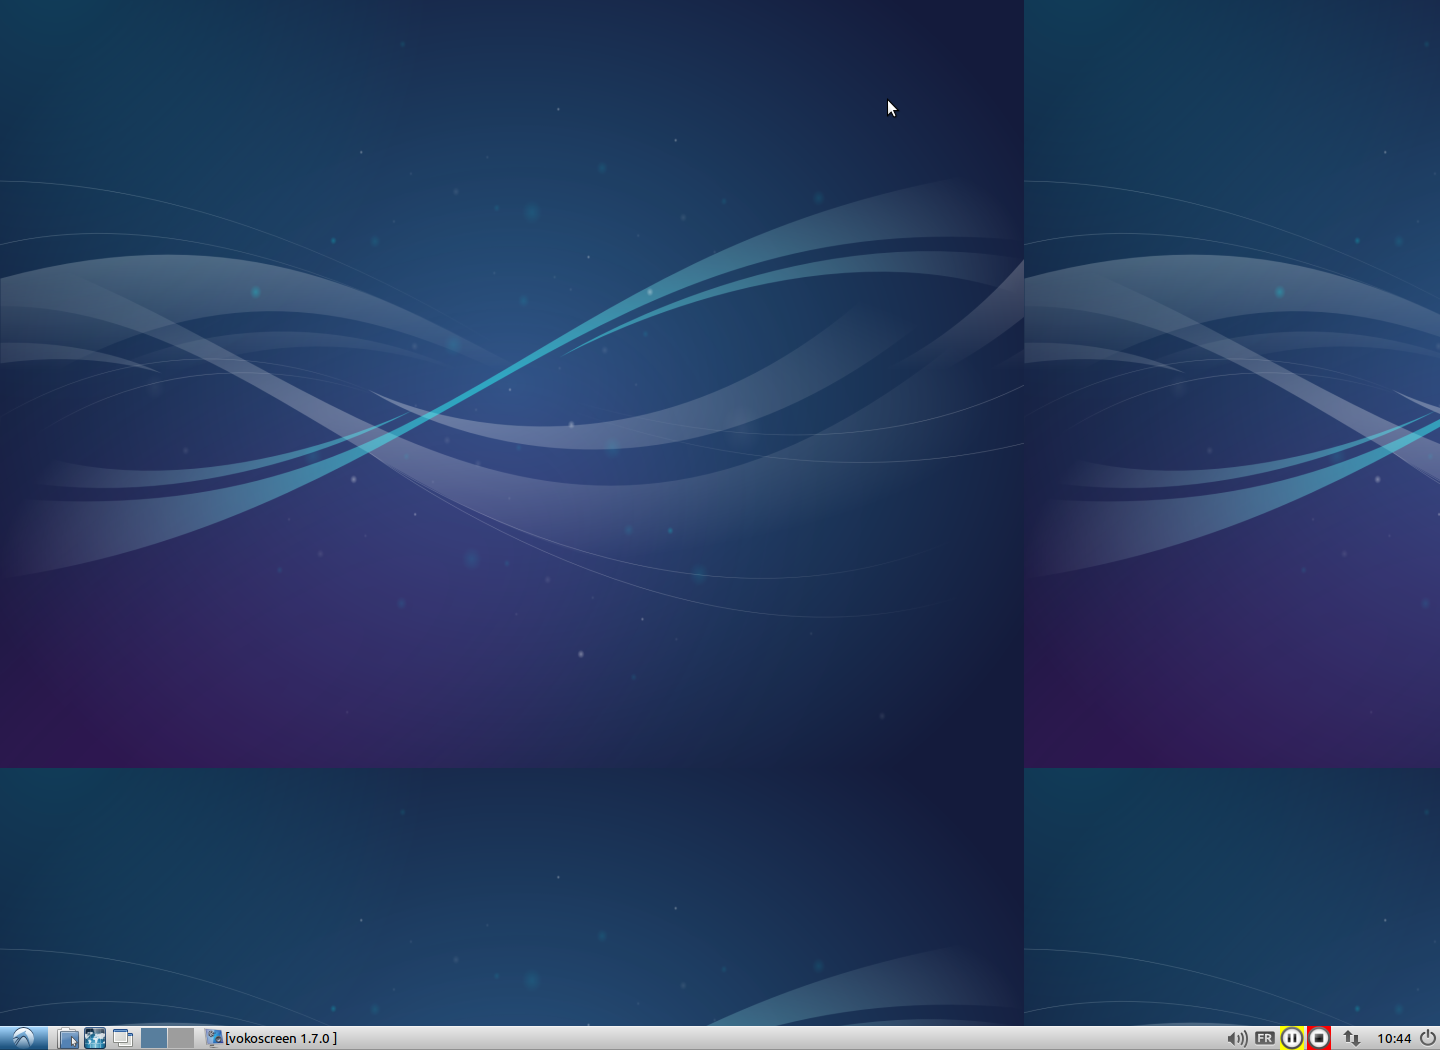Viewport: 1440px width, 1050px height.
Task: Open the web browser globe icon
Action: pos(95,1038)
